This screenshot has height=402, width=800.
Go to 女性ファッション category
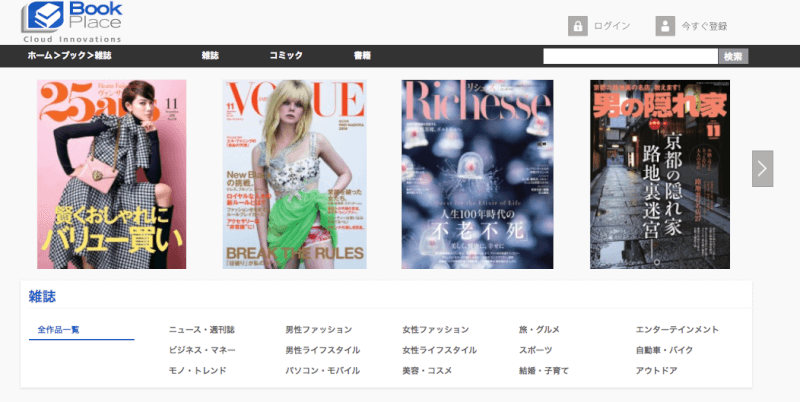tap(436, 329)
